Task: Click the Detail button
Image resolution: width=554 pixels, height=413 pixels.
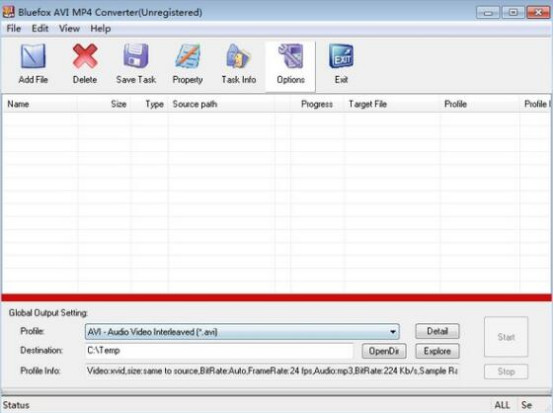Action: click(437, 331)
